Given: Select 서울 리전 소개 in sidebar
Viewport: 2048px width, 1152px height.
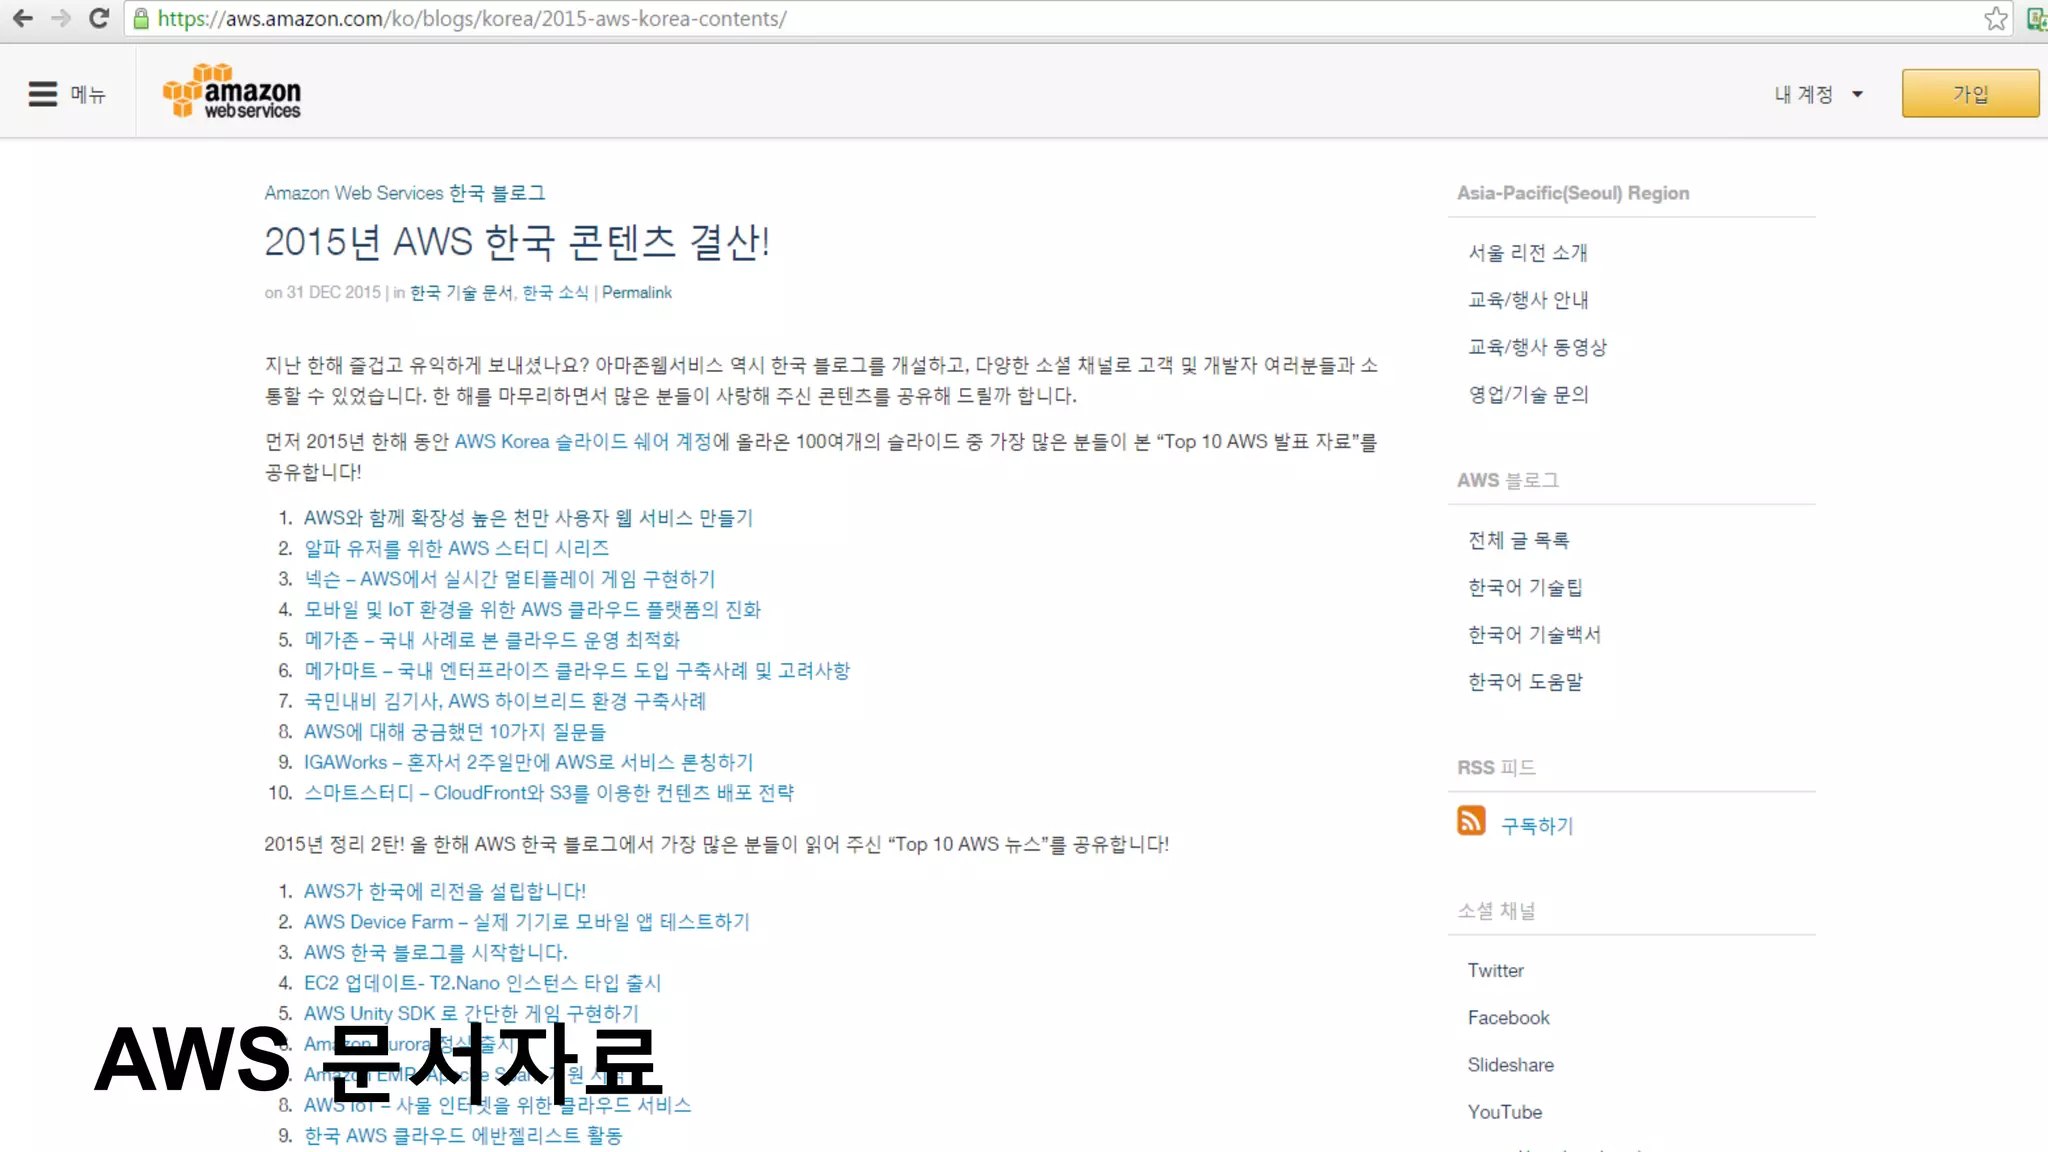Looking at the screenshot, I should click(x=1528, y=253).
